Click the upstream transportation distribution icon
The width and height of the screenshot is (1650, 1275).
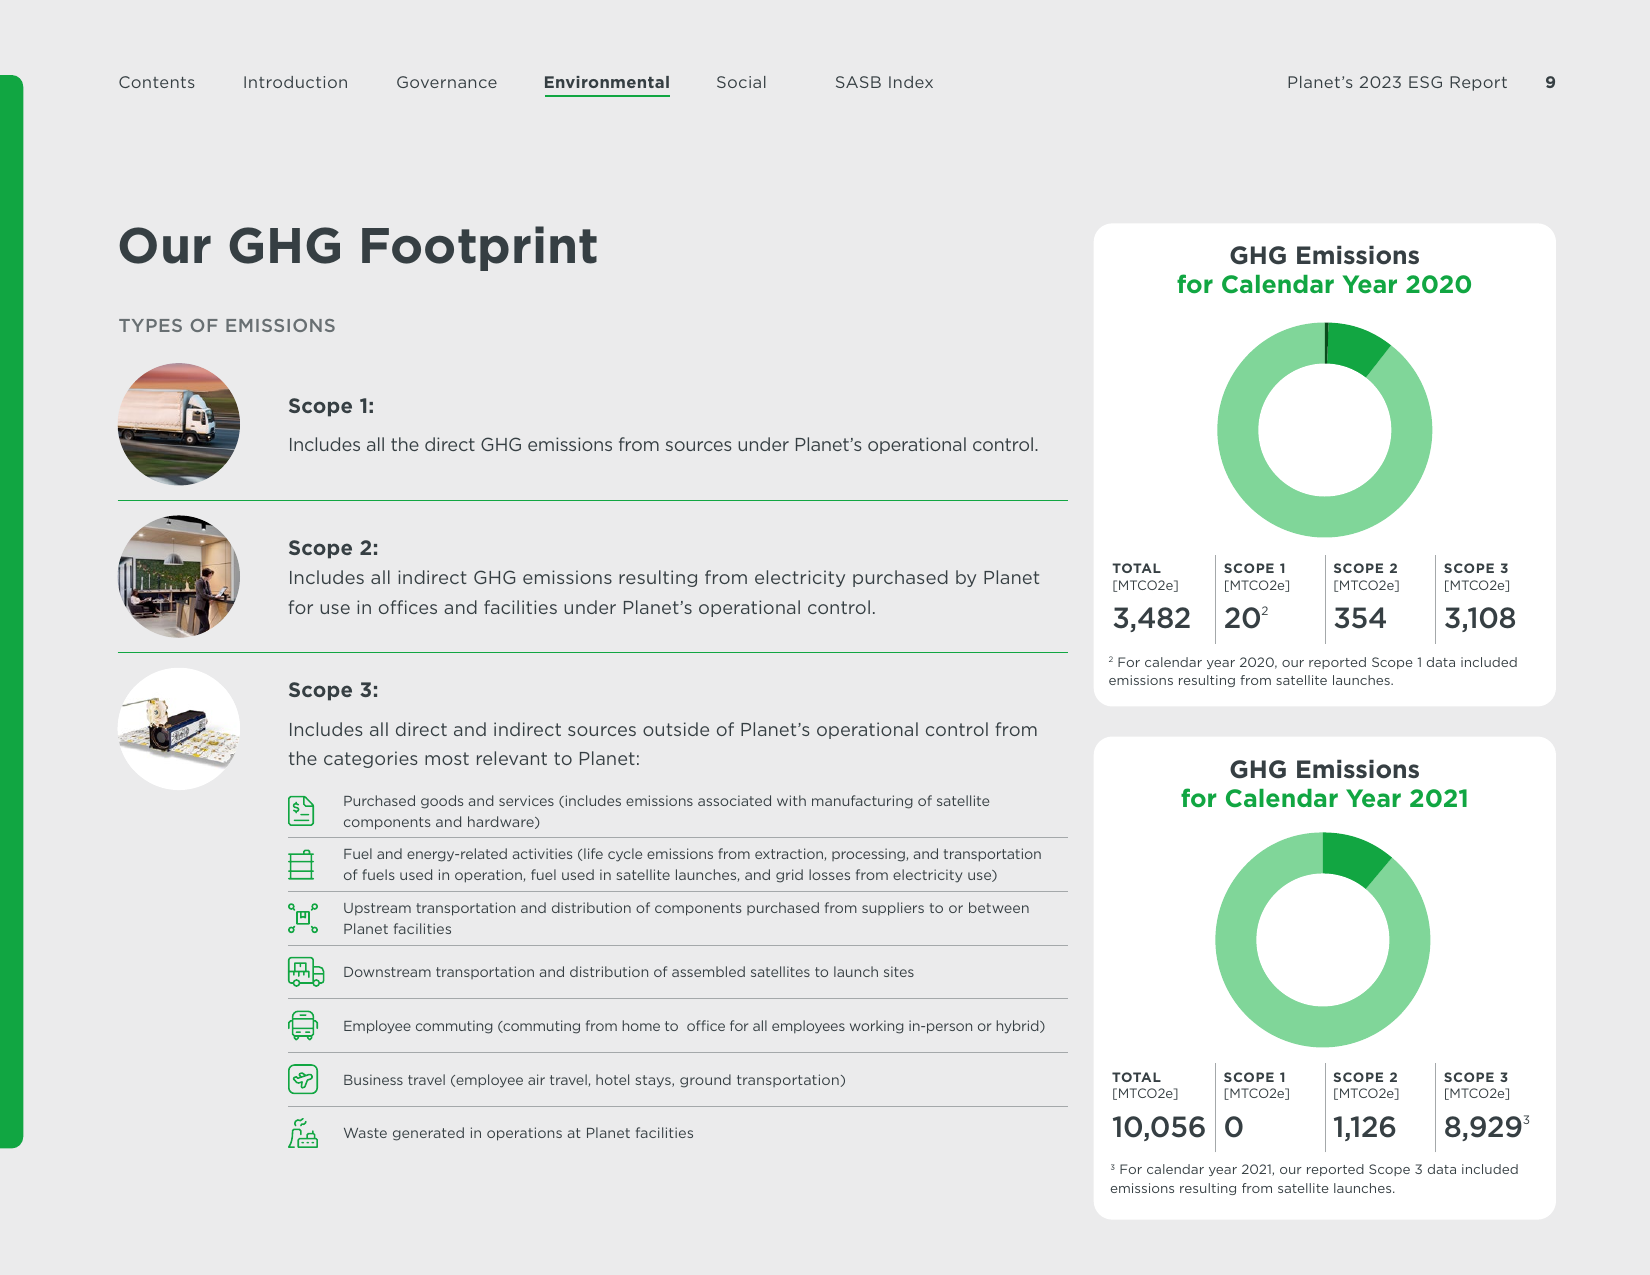303,918
